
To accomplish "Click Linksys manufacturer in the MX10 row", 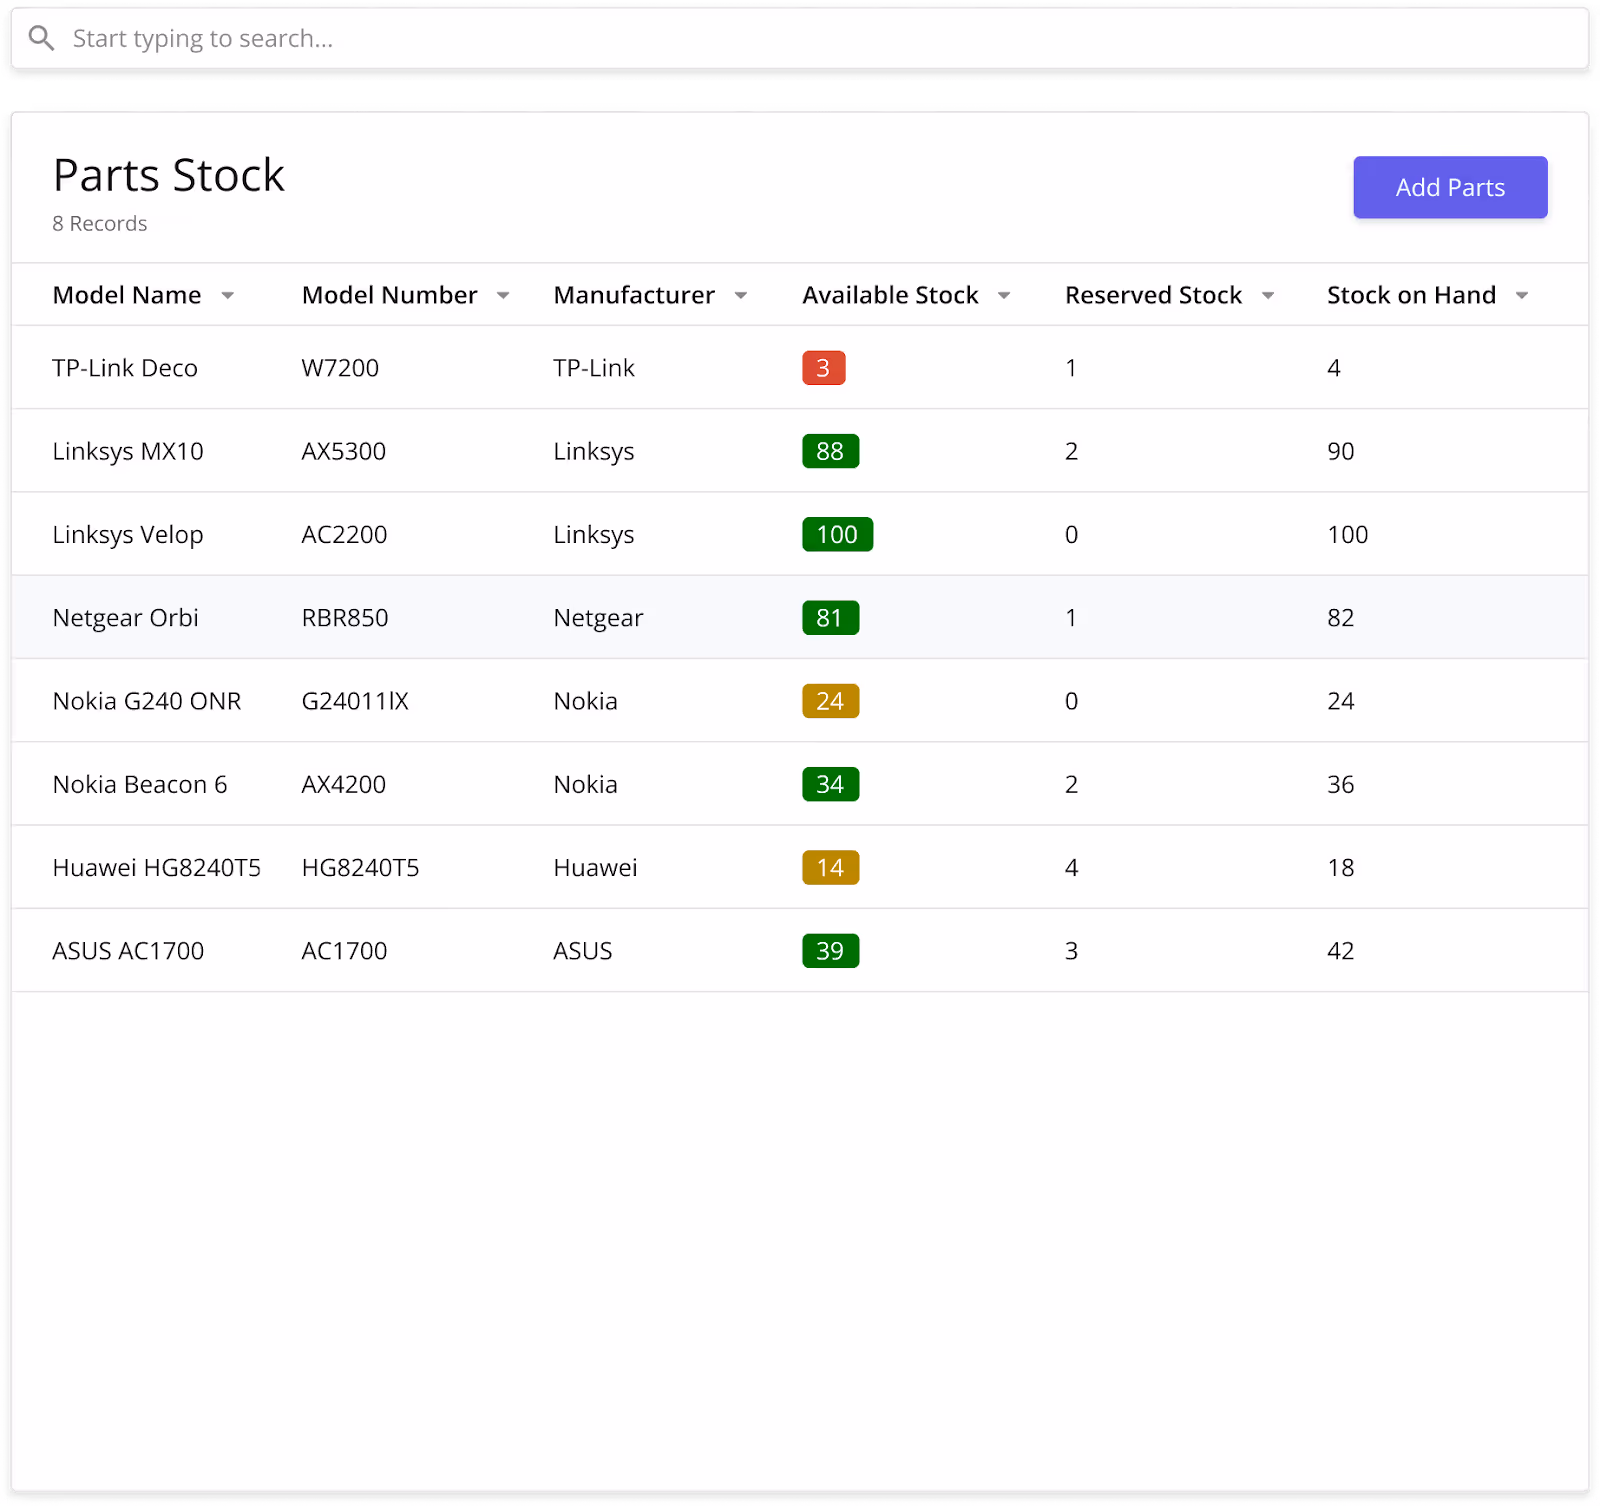I will [594, 451].
